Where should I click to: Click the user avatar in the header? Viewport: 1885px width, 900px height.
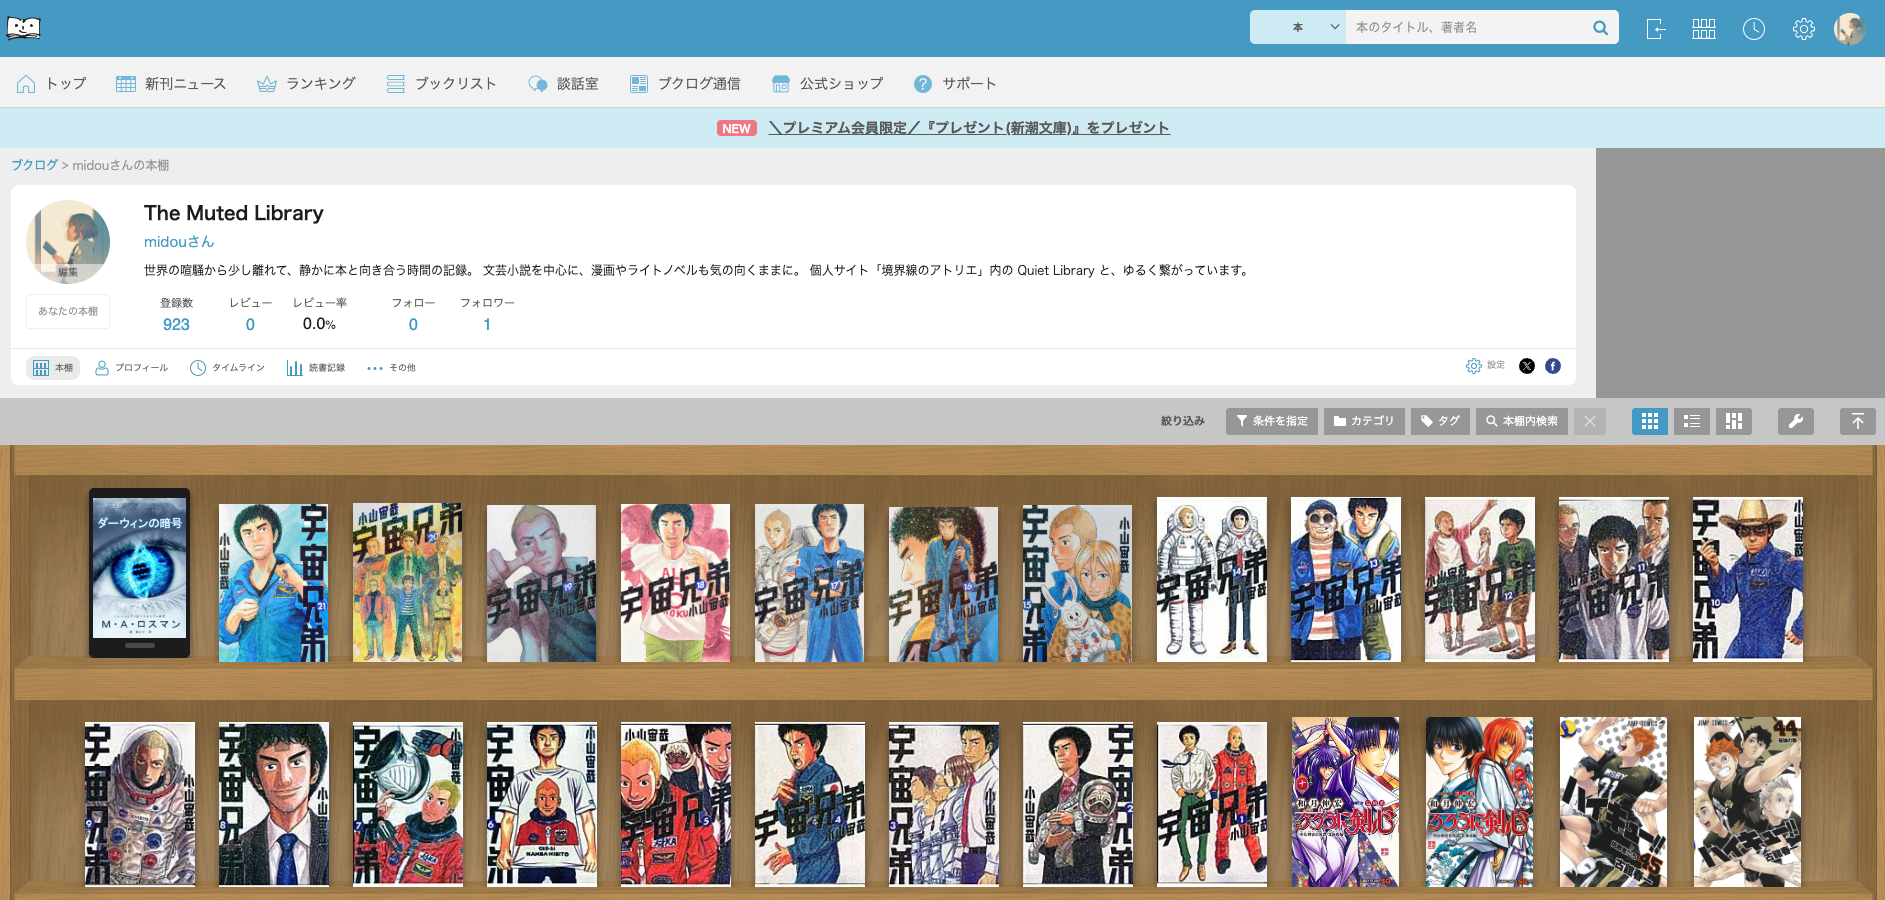(x=1850, y=29)
